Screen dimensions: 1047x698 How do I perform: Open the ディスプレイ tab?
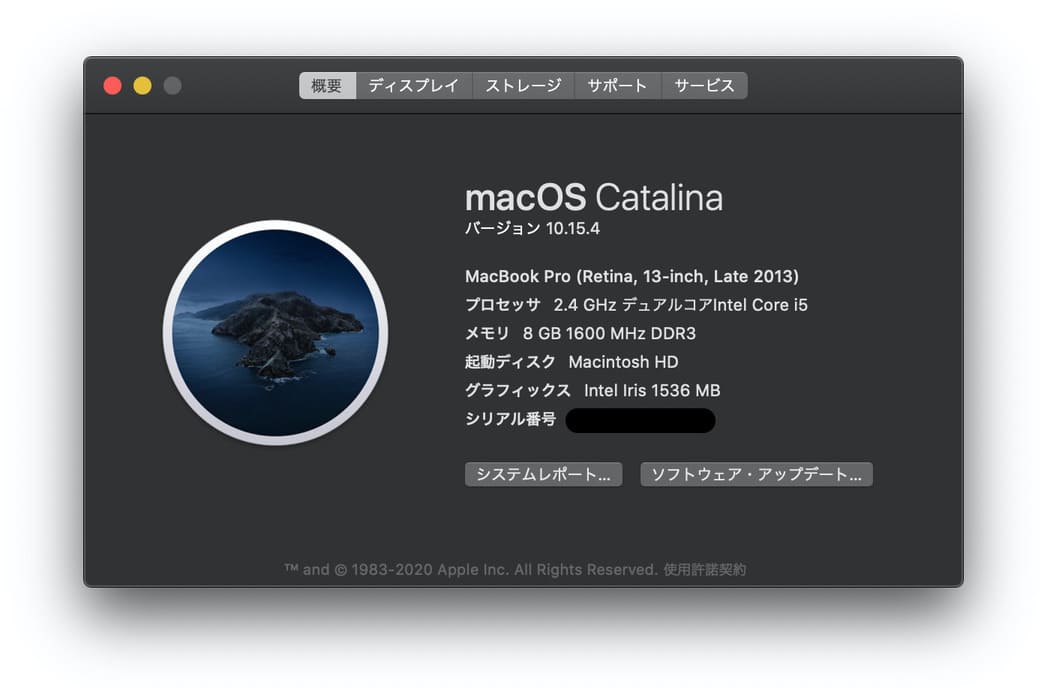click(x=414, y=85)
